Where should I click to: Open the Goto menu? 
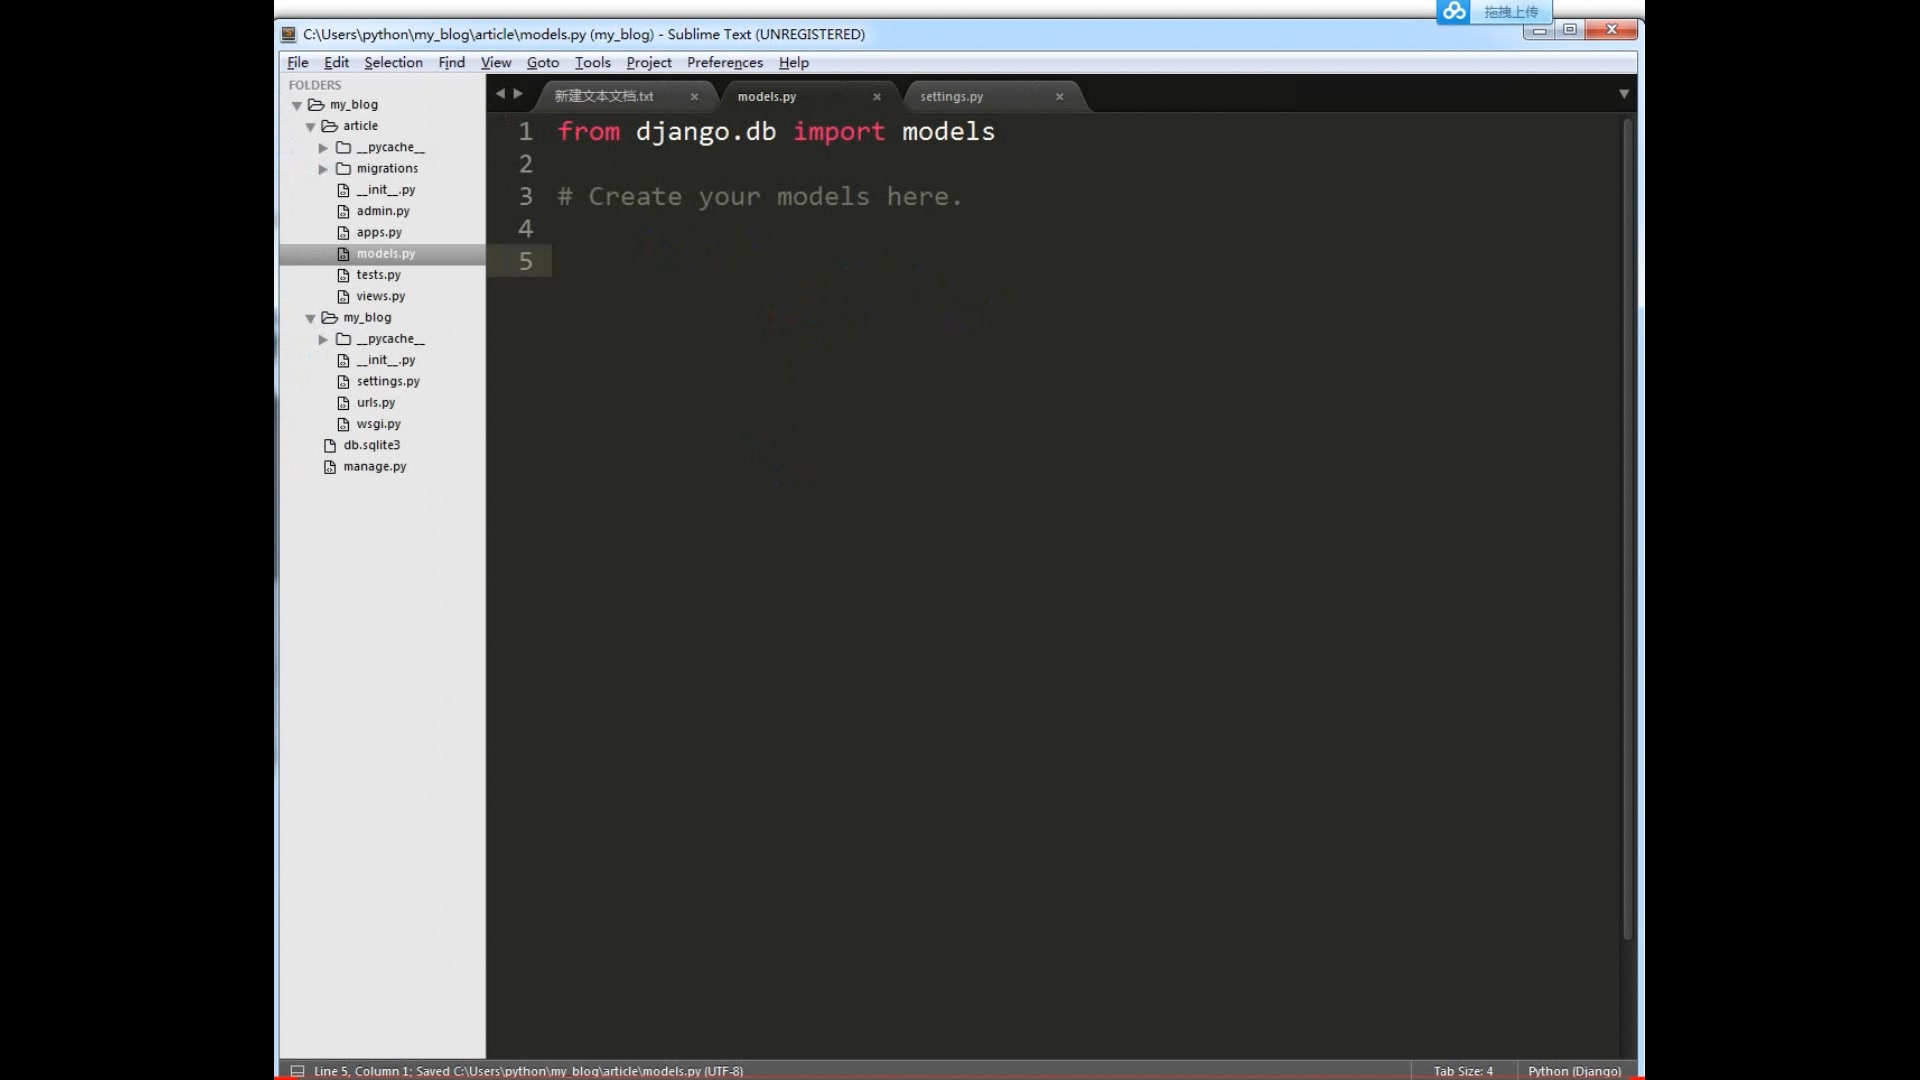(x=543, y=62)
